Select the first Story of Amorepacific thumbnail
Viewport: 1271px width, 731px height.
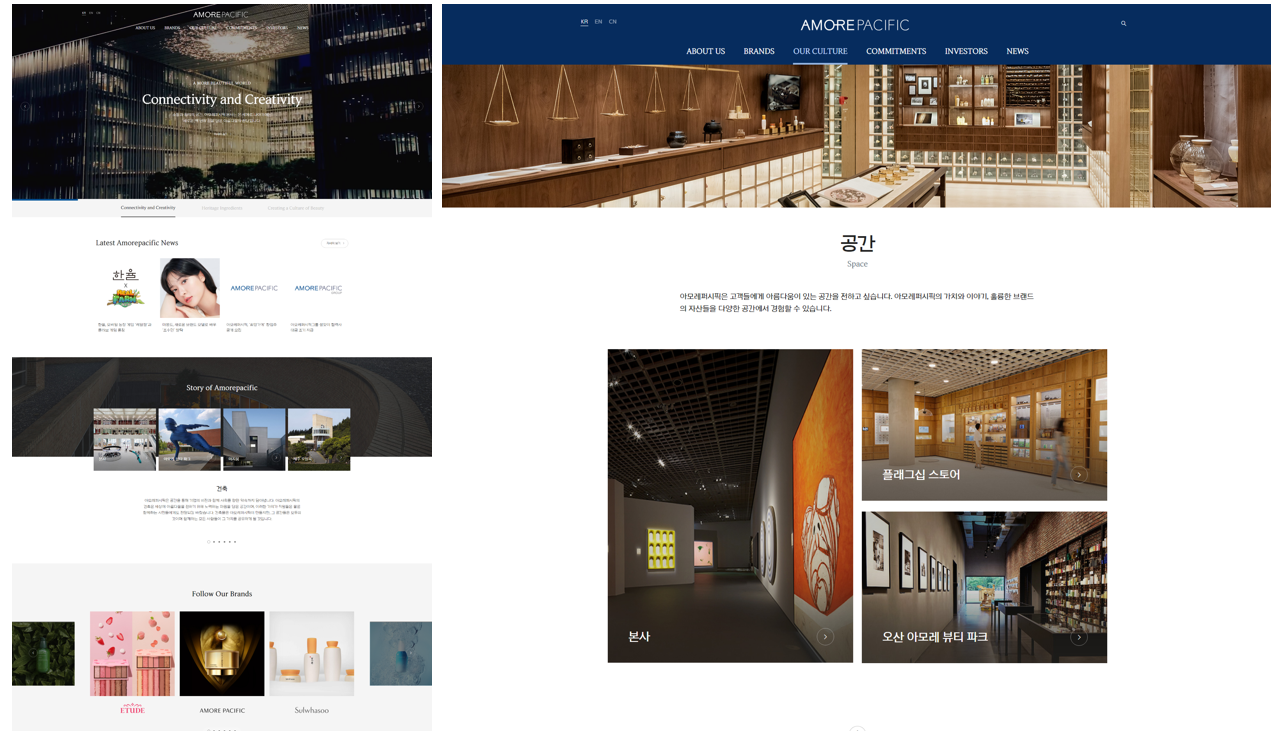coord(125,439)
